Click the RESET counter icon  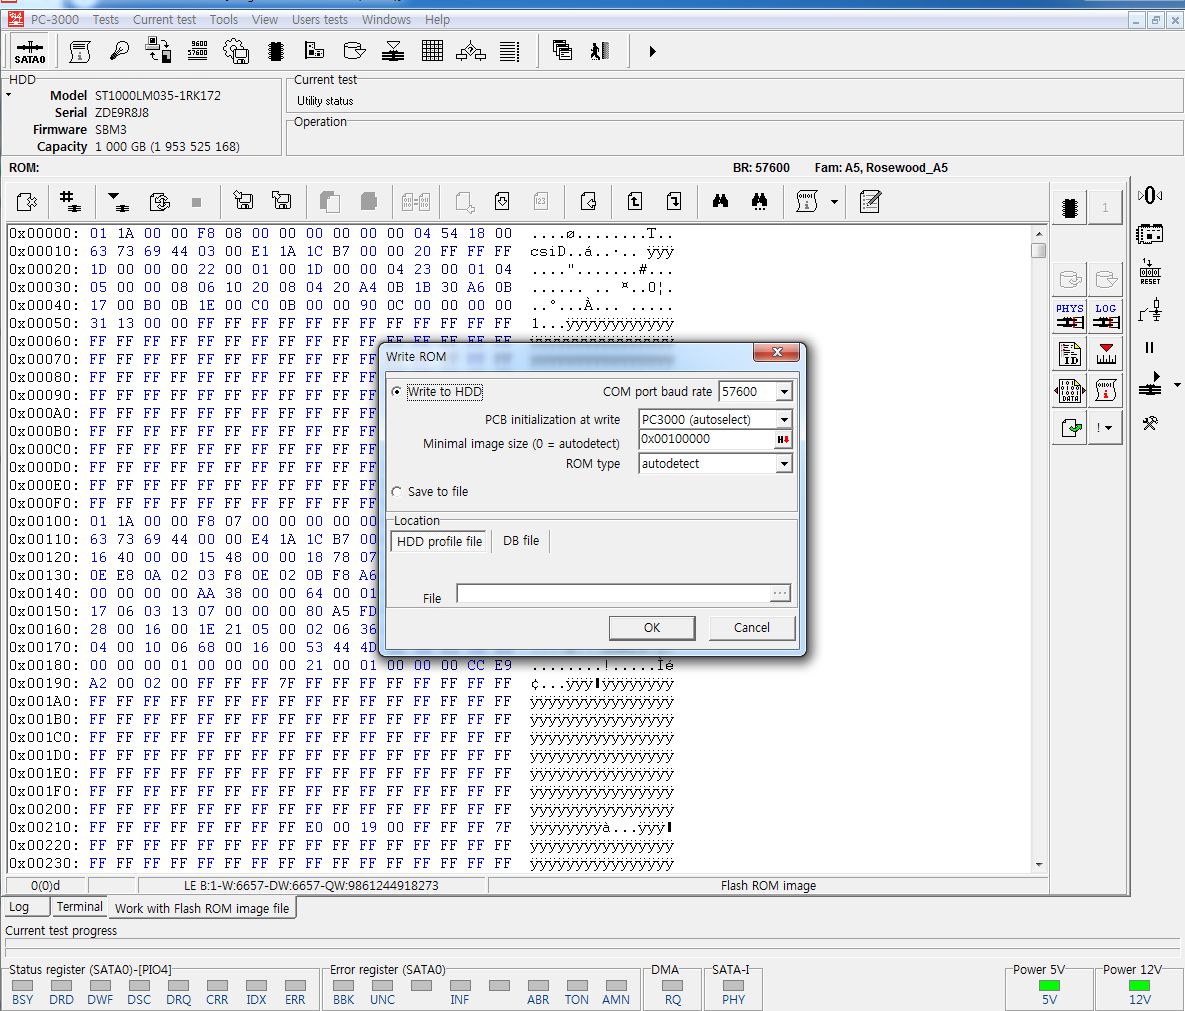tap(1150, 271)
